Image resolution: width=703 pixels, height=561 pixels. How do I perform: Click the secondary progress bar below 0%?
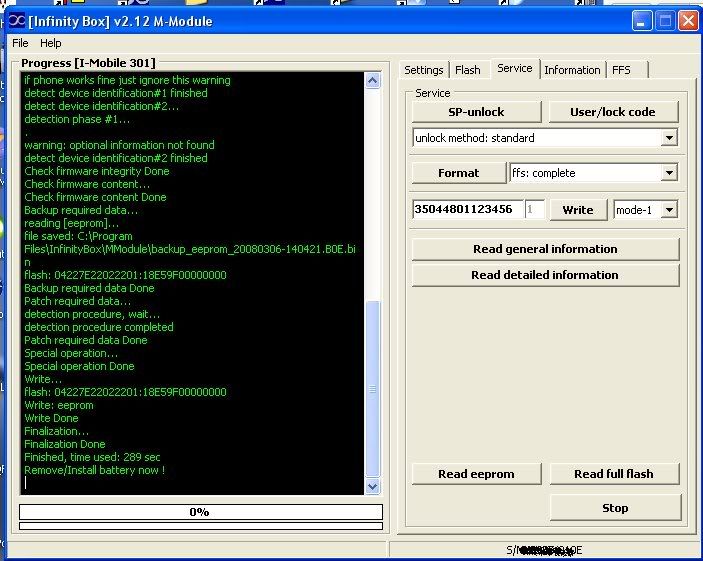tap(201, 526)
